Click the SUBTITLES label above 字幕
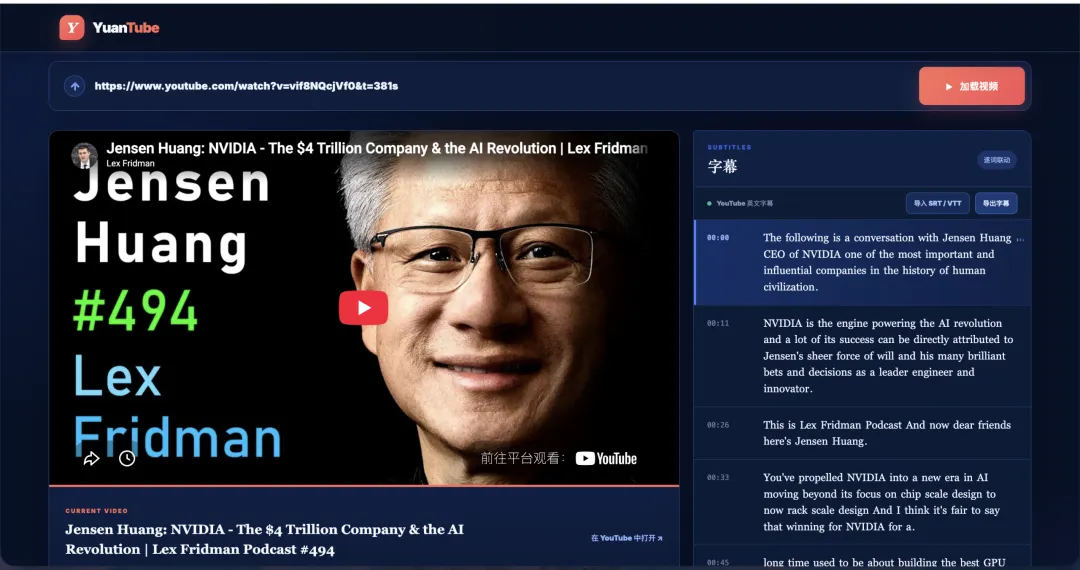 point(729,147)
